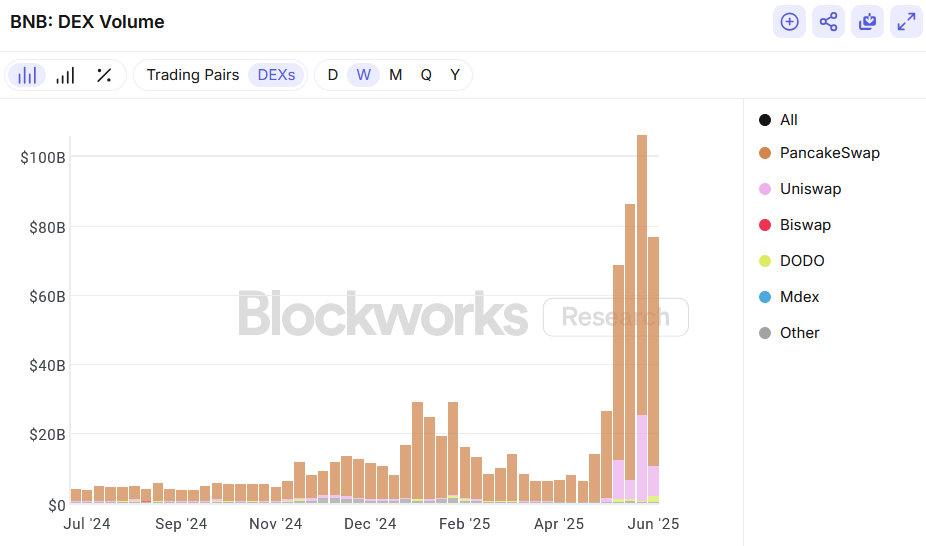The image size is (926, 546).
Task: Share the BNB DEX Volume chart
Action: click(x=828, y=22)
